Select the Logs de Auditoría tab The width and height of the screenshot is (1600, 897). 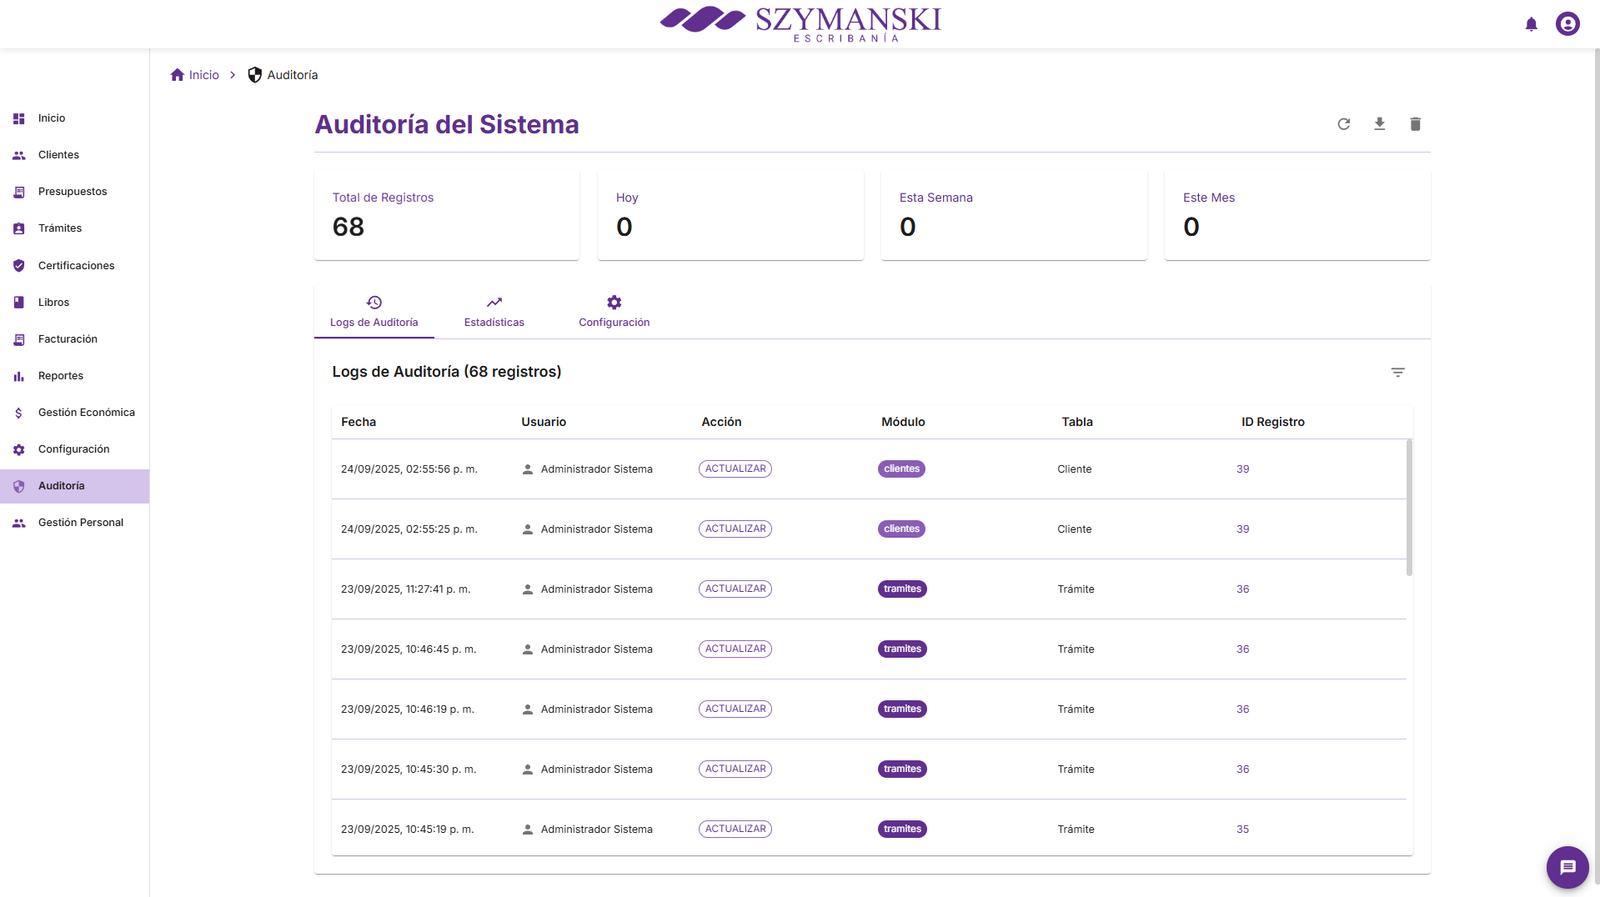pyautogui.click(x=374, y=312)
